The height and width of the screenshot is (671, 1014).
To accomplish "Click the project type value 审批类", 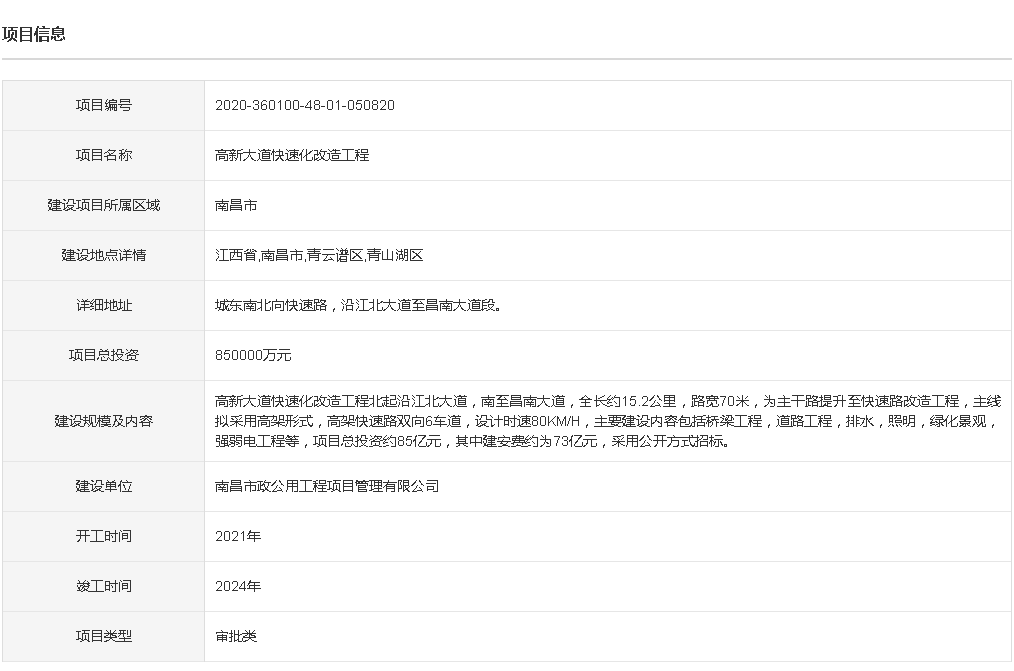I will click(x=236, y=637).
